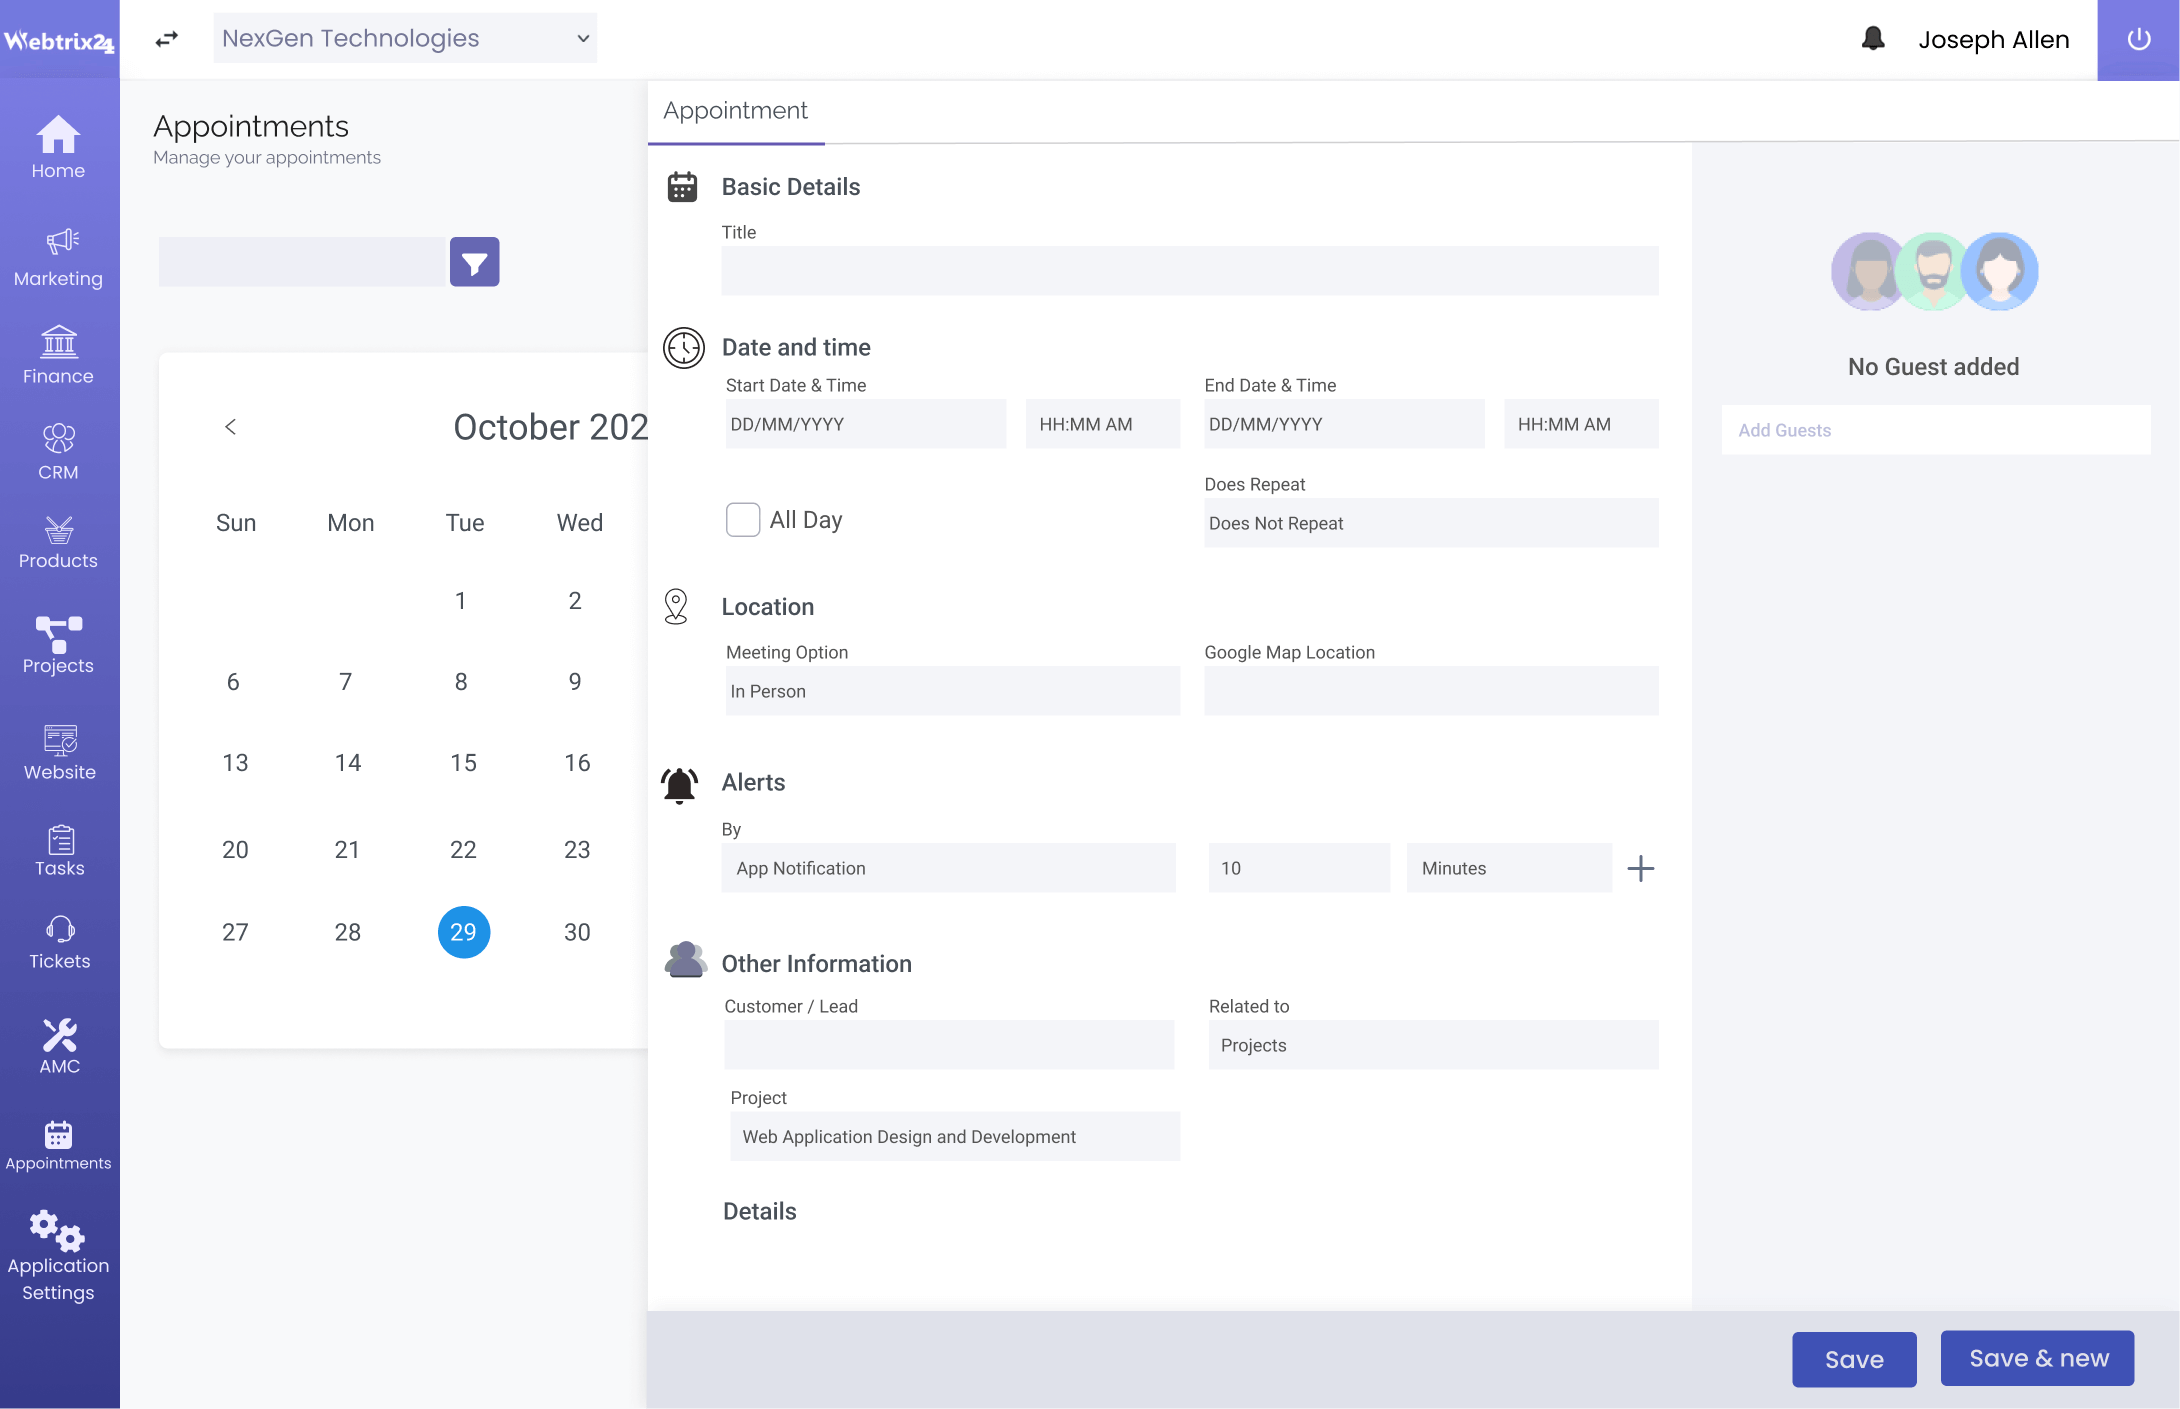Click the filter funnel button

click(x=474, y=262)
